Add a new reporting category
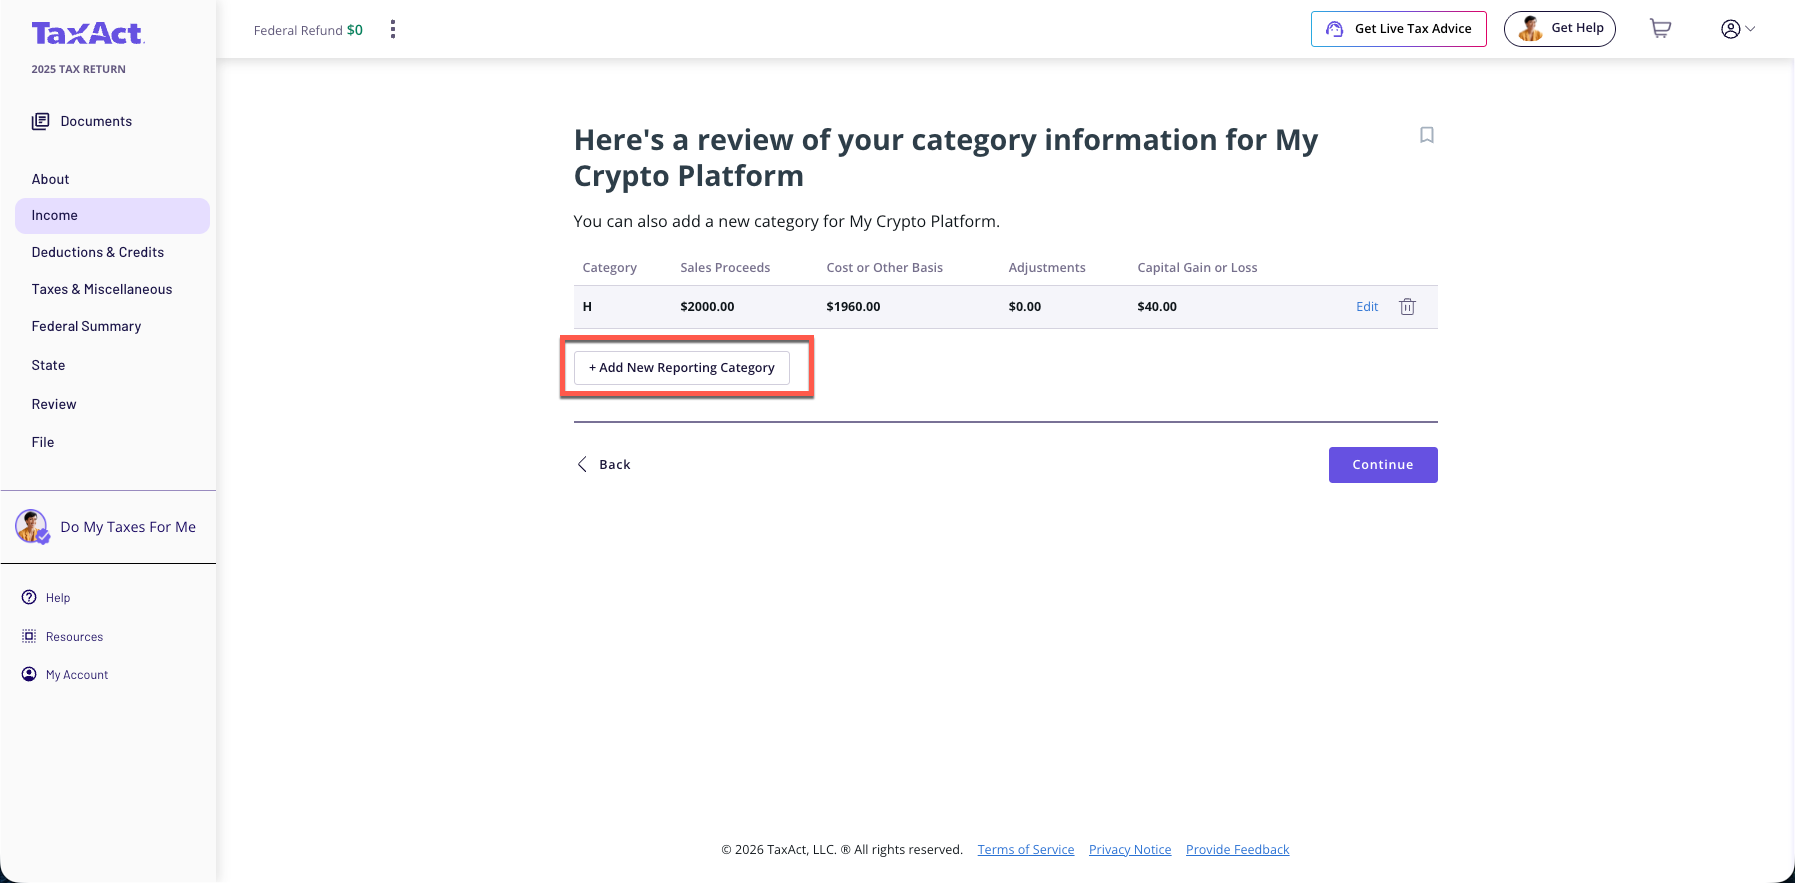 [x=681, y=368]
